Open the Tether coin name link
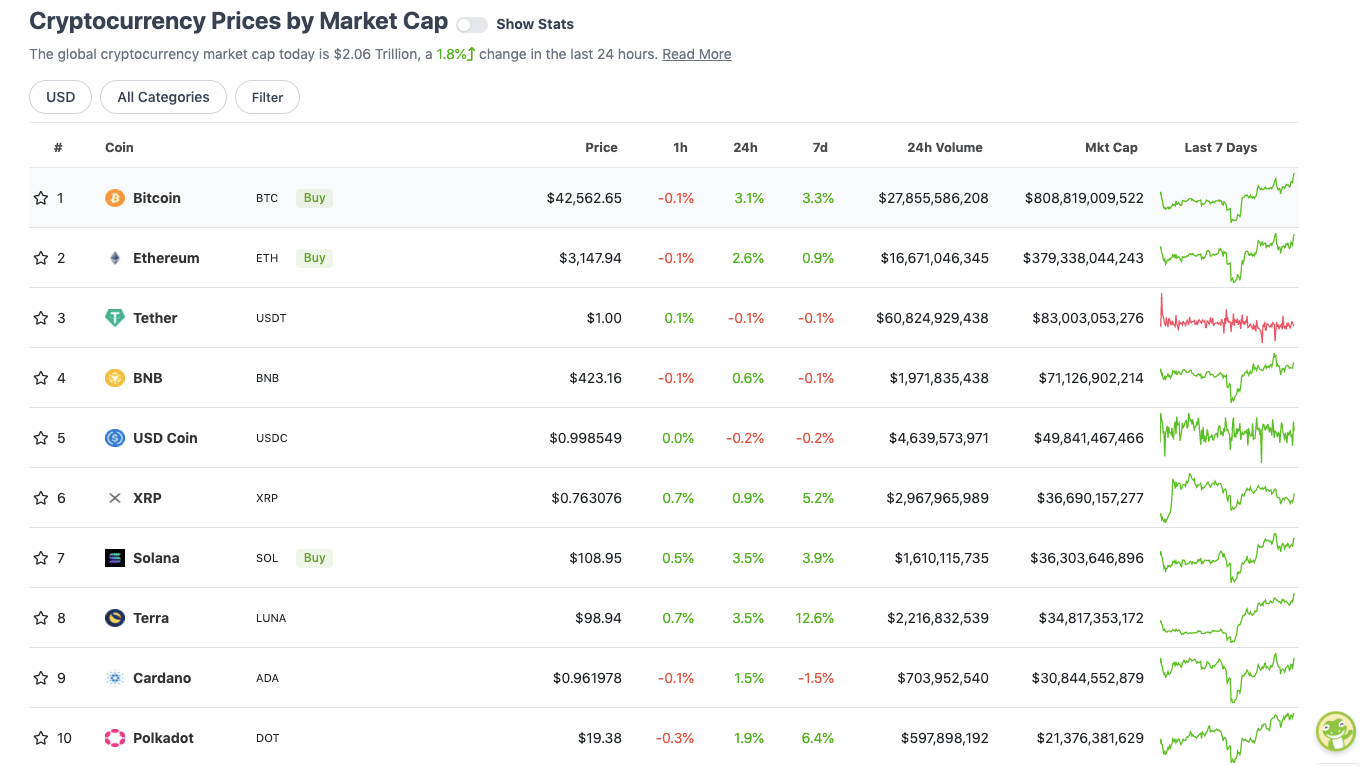1369x766 pixels. pos(155,318)
